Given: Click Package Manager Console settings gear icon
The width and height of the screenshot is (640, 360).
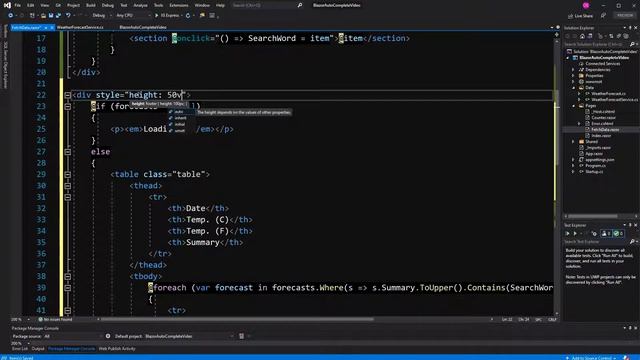Looking at the screenshot, I should tap(108, 336).
